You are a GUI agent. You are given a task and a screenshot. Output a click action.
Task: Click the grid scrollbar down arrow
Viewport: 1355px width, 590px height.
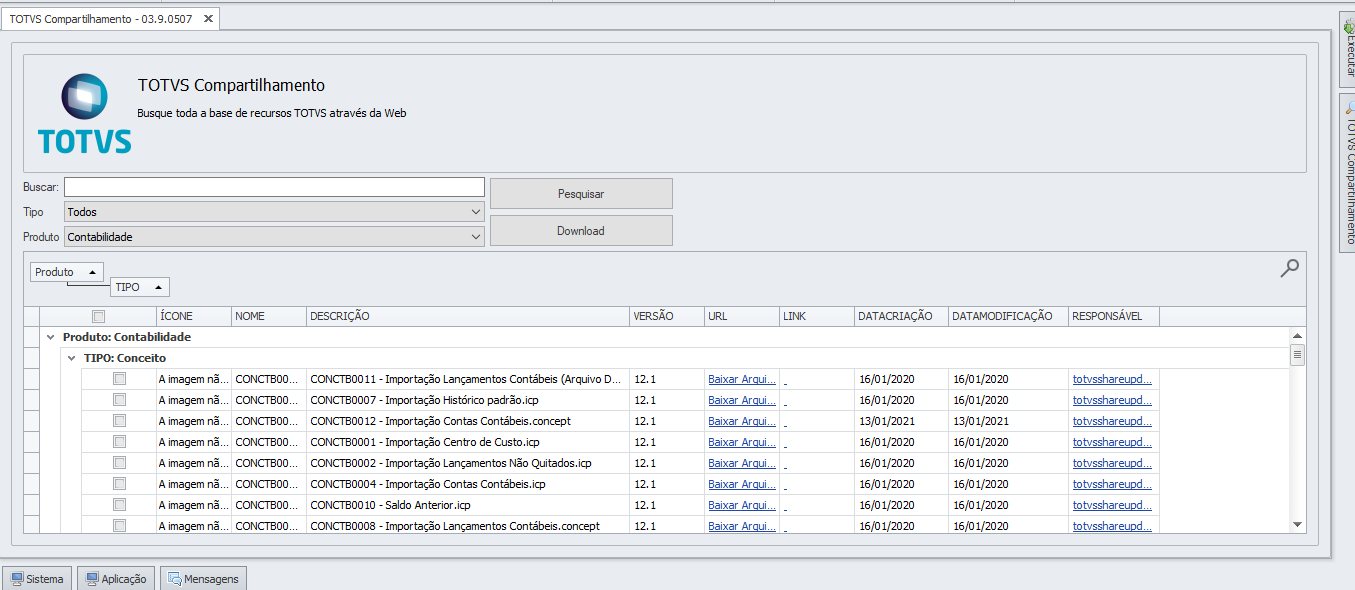pos(1298,524)
